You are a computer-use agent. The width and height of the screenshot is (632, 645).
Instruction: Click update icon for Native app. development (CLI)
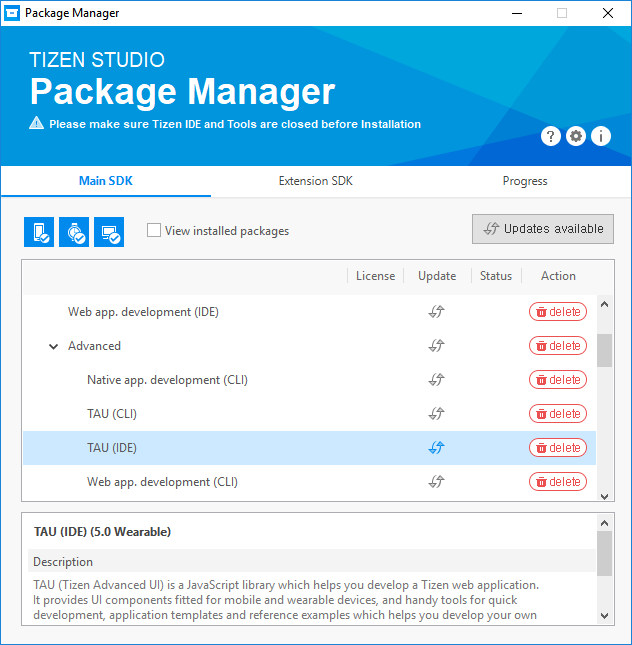click(x=436, y=380)
